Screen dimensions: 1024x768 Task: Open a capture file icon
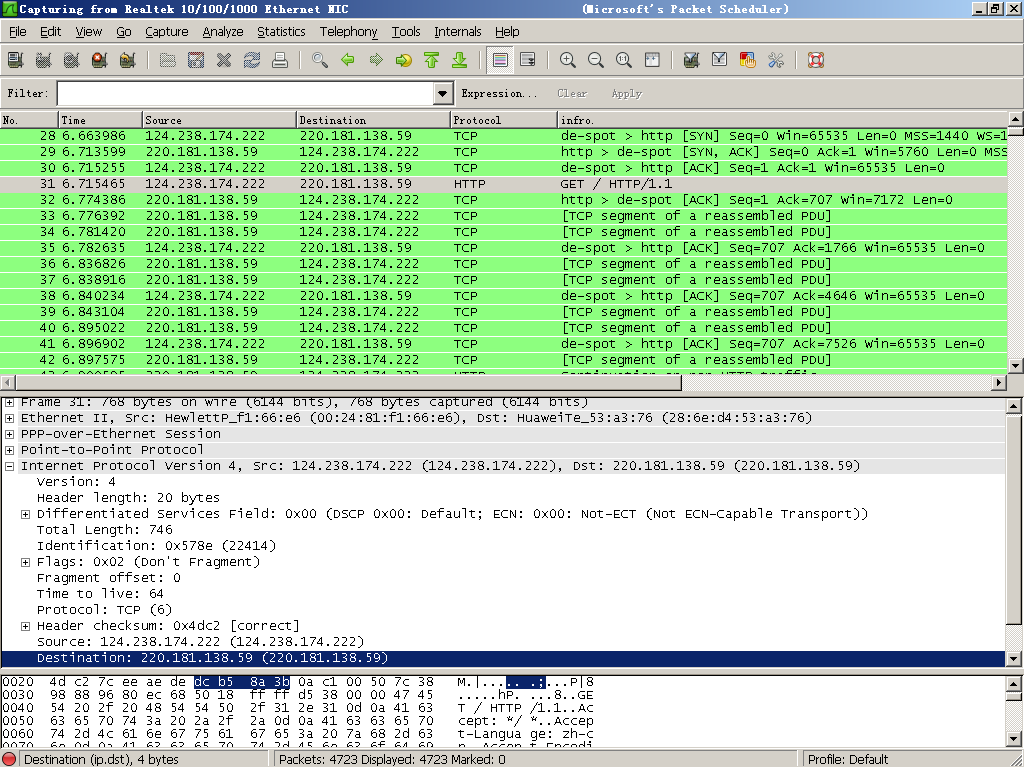168,60
